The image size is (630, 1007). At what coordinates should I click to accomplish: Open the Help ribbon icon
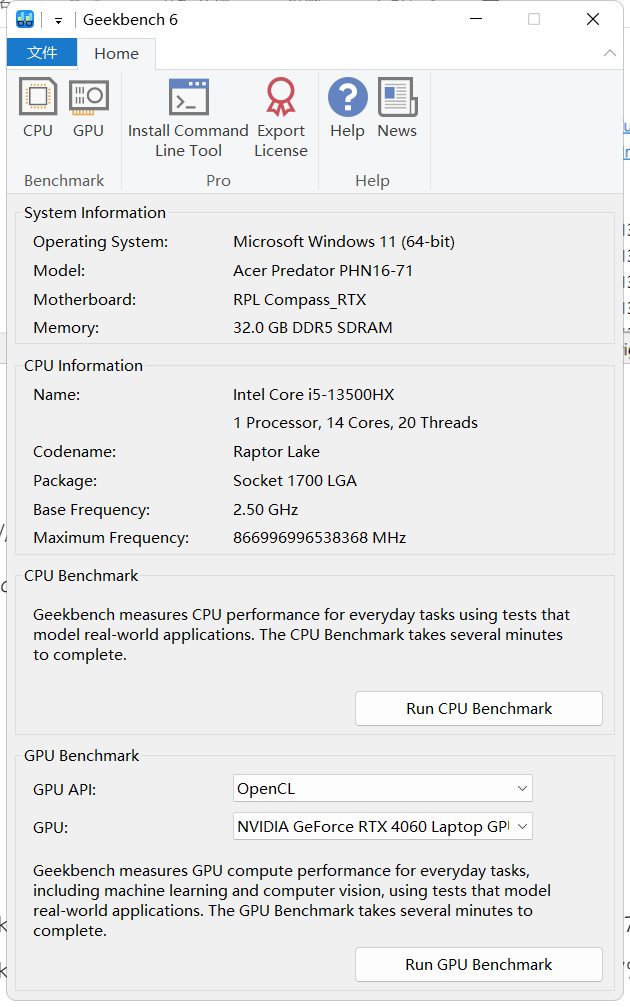[x=347, y=108]
